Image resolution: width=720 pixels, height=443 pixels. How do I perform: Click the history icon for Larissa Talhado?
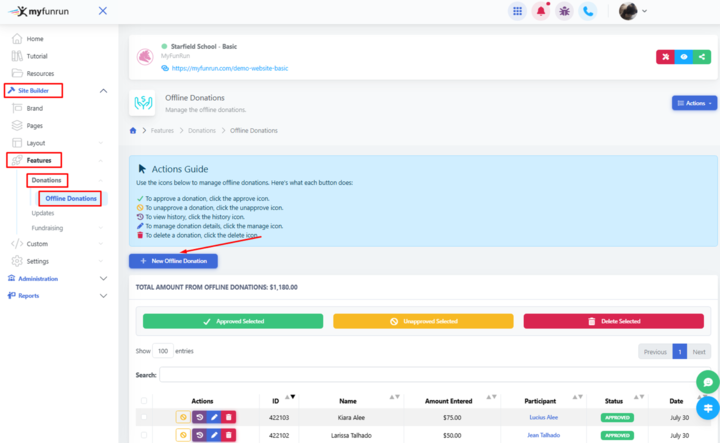point(199,435)
